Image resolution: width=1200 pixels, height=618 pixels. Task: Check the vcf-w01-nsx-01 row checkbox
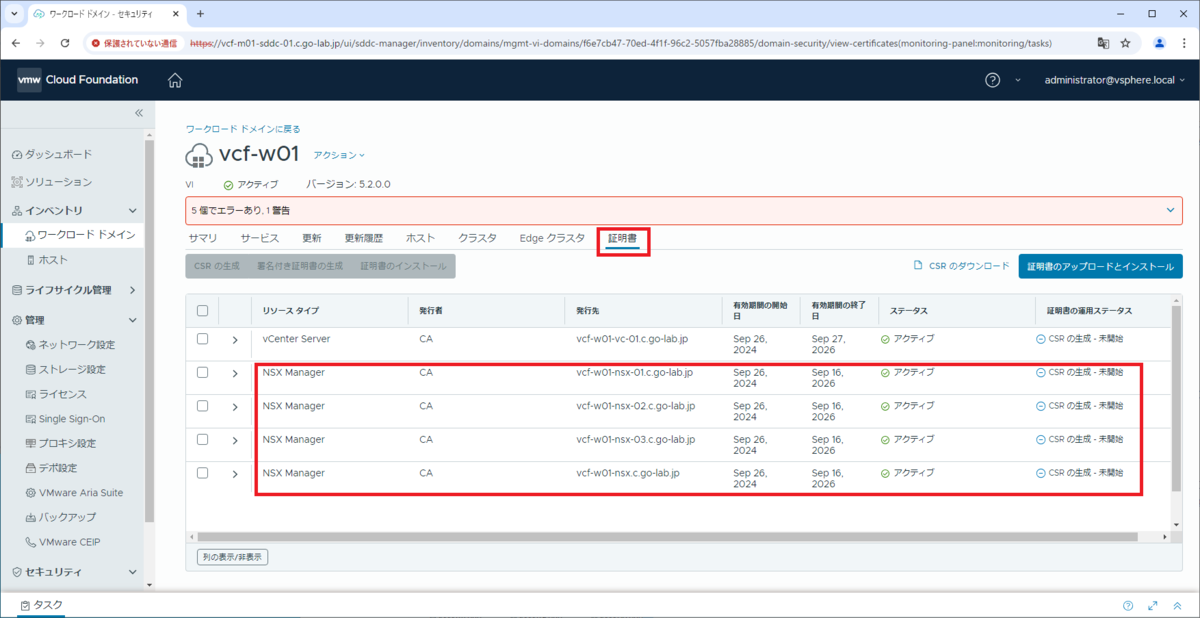[202, 372]
